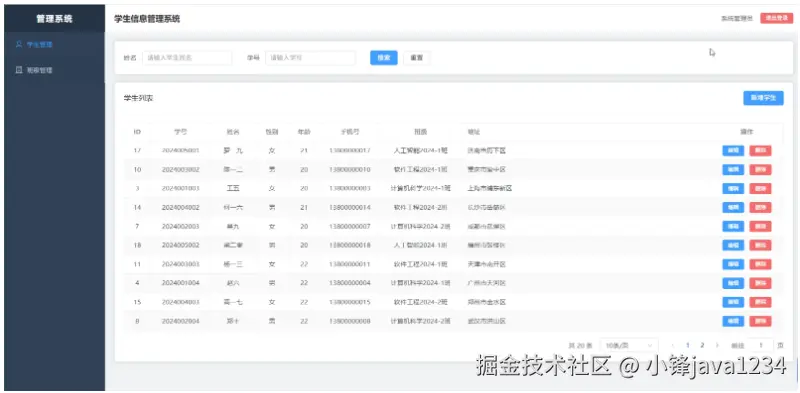
Task: Click the 管理系统 sidebar title
Action: tap(54, 19)
